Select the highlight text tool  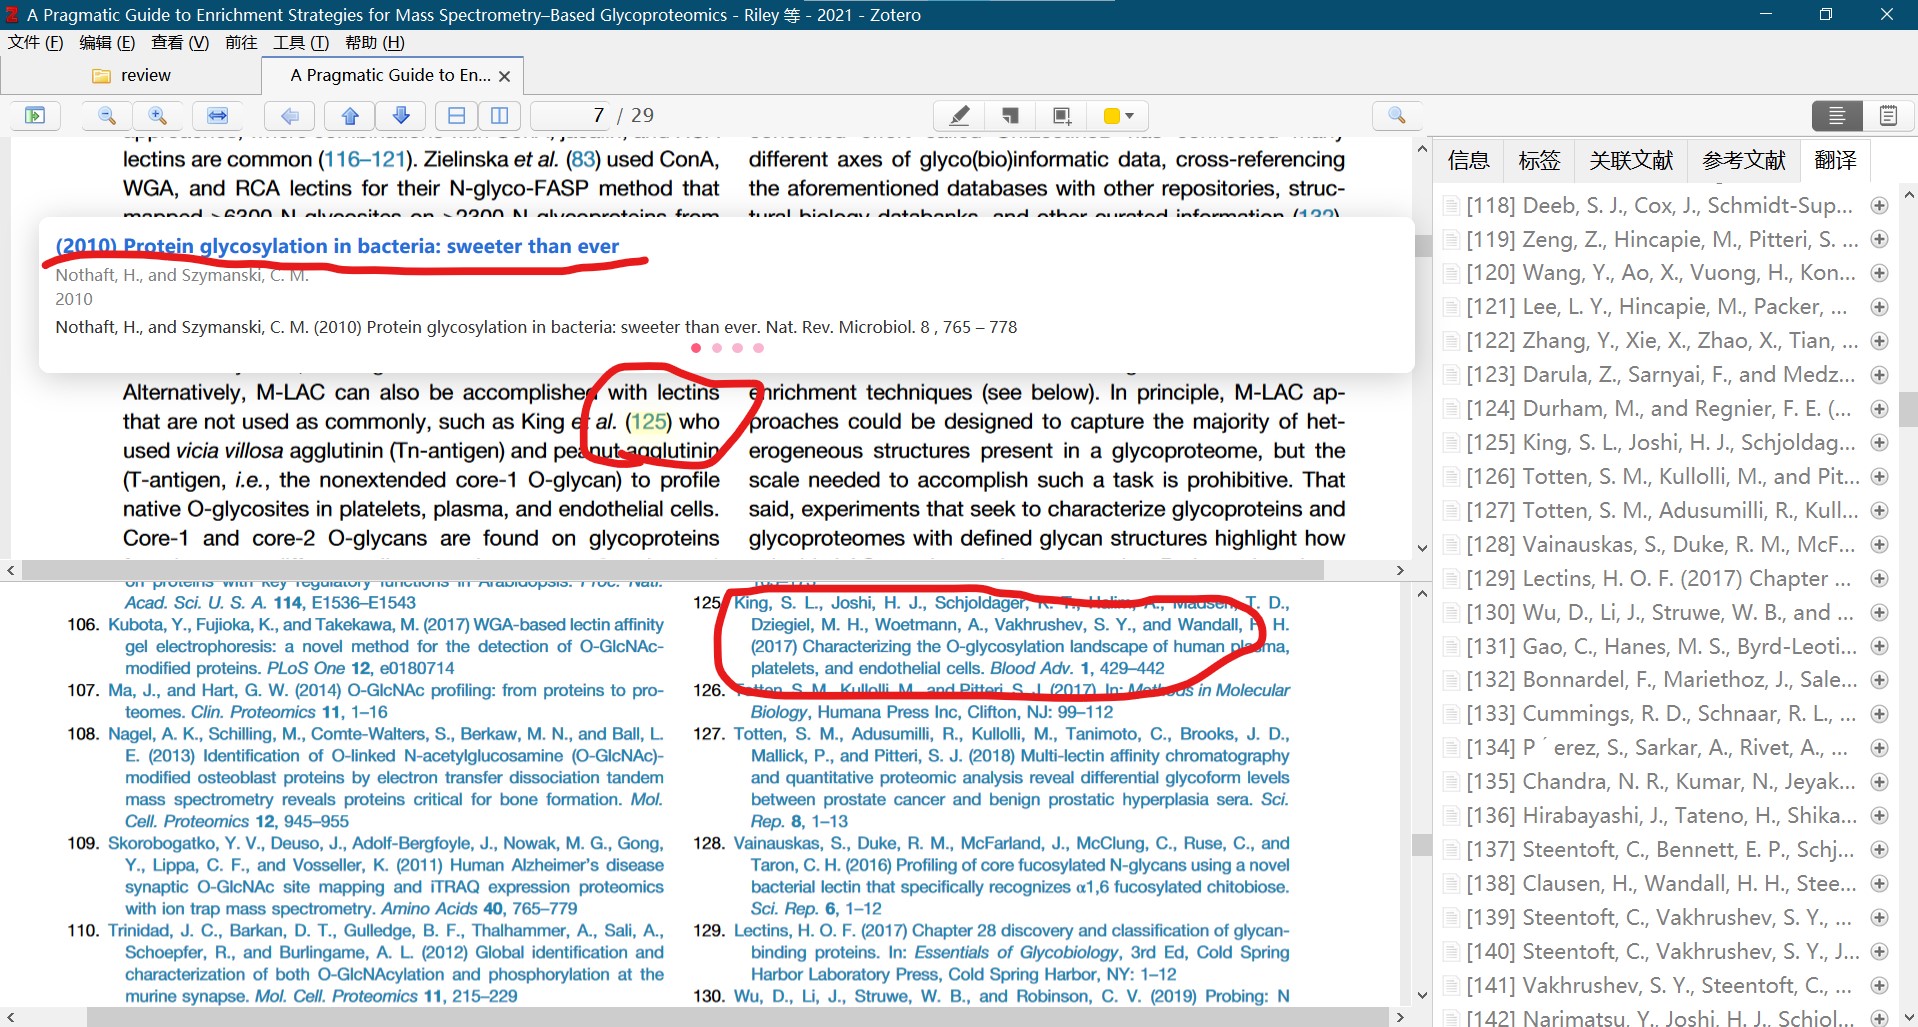958,115
